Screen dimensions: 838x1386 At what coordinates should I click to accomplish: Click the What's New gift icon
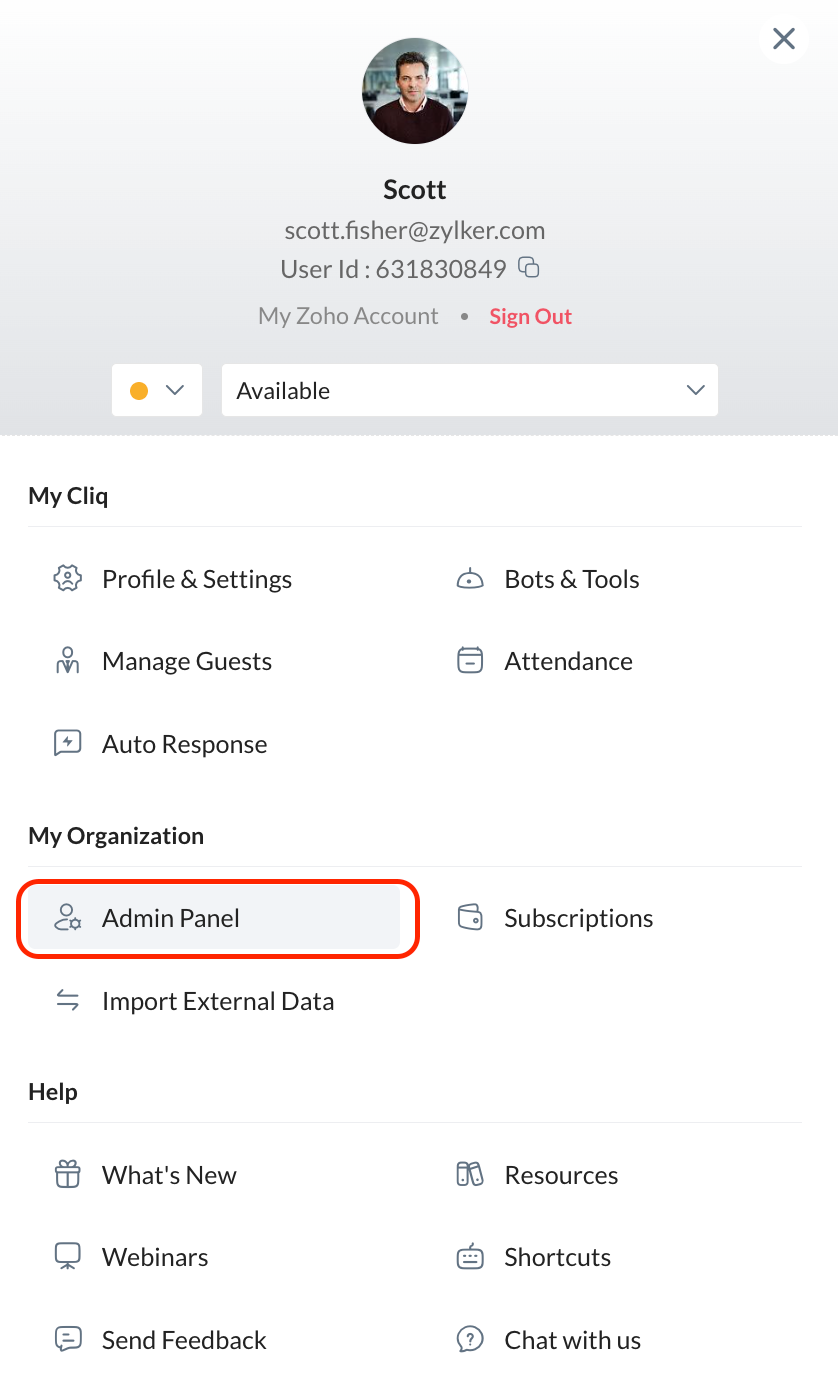coord(67,1175)
